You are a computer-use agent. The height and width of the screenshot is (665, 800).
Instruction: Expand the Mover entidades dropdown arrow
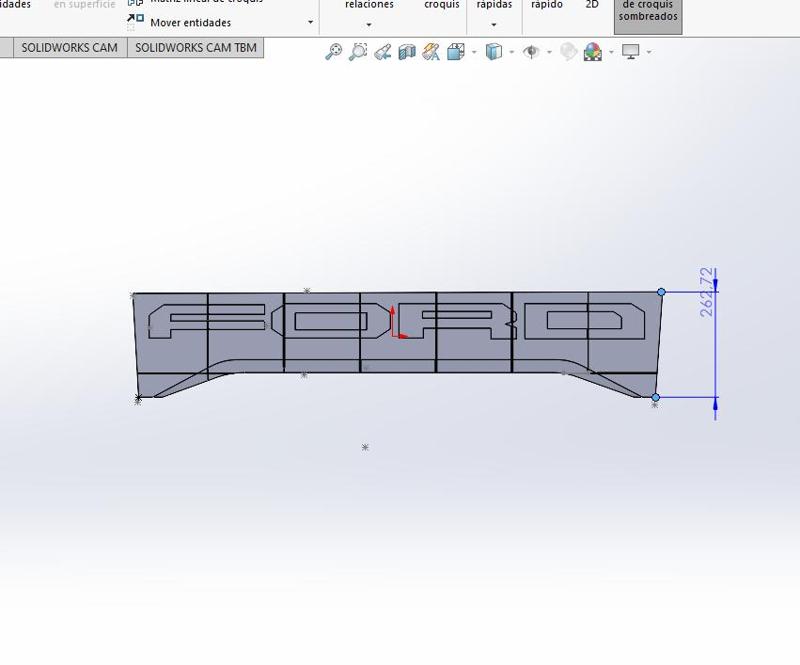[x=308, y=22]
